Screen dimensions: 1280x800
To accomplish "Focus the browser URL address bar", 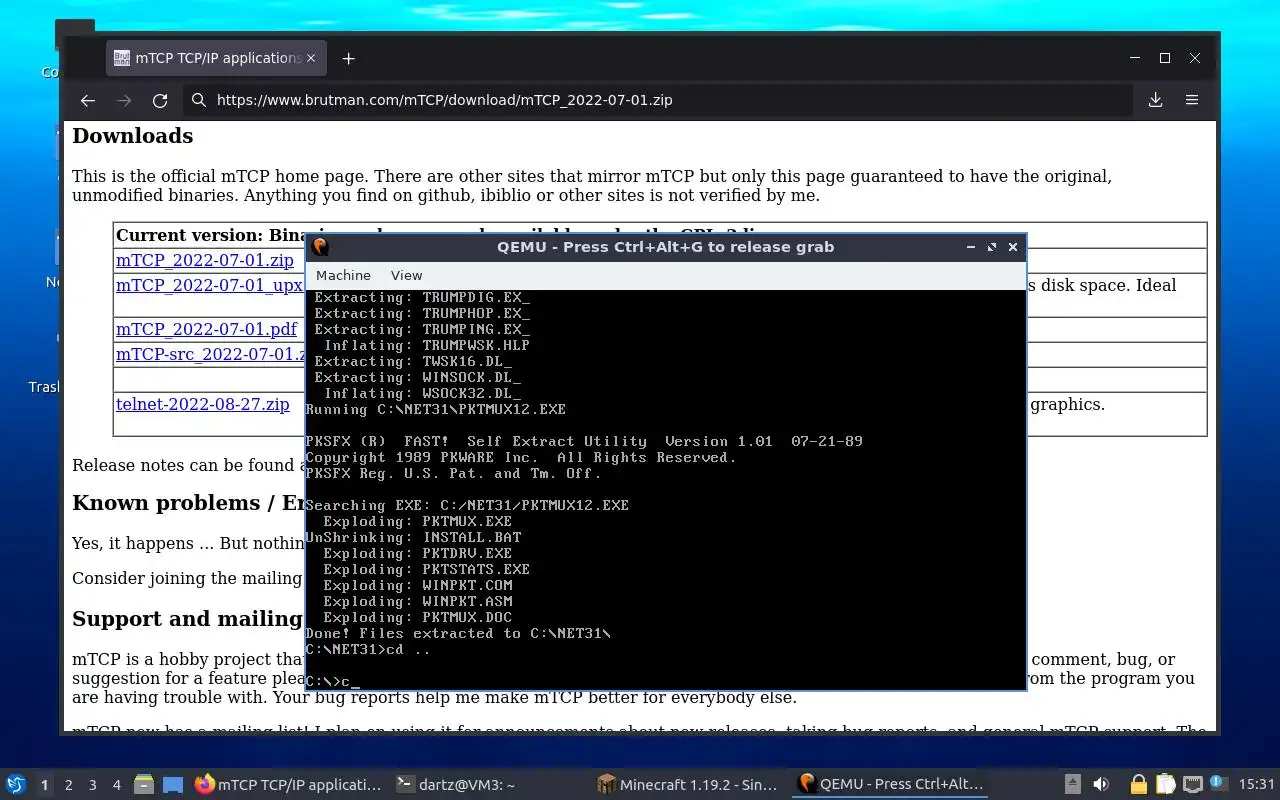I will click(660, 100).
